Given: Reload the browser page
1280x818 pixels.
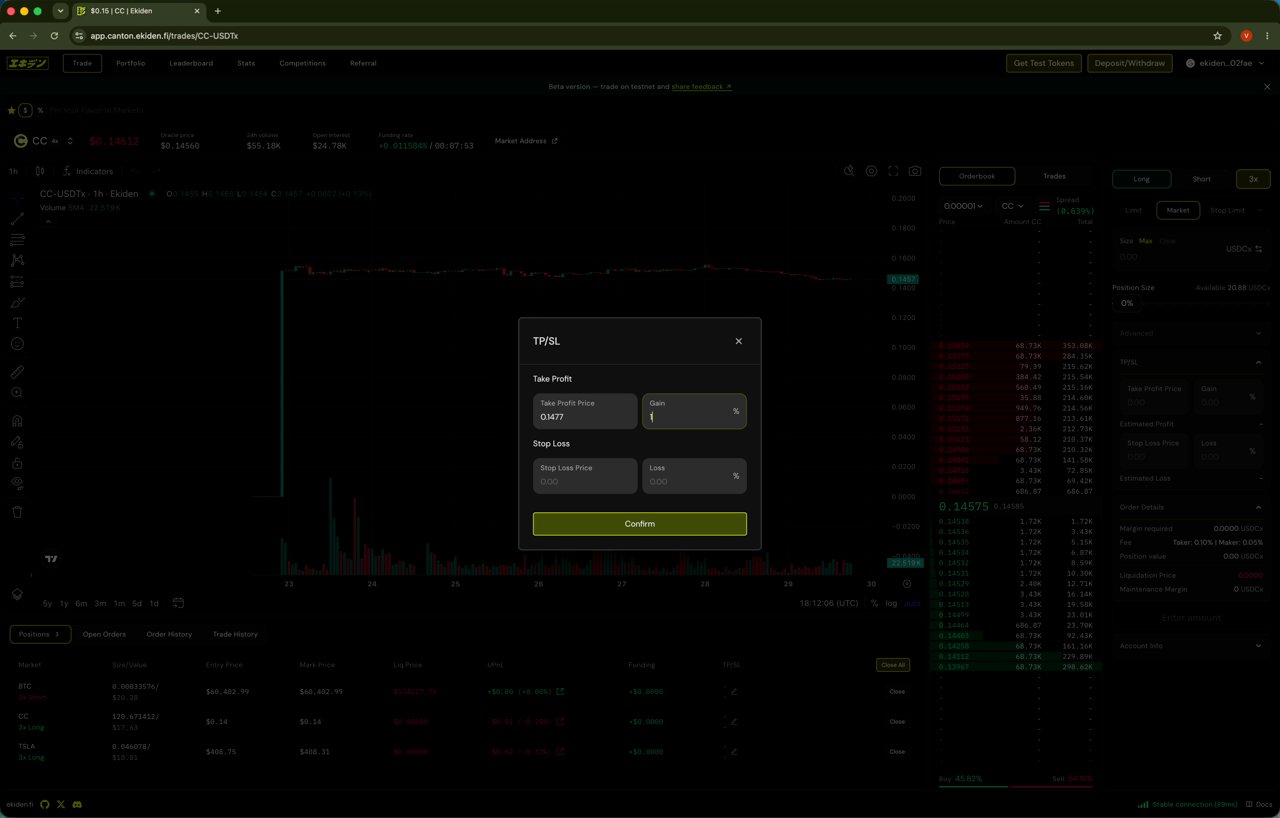Looking at the screenshot, I should point(54,35).
